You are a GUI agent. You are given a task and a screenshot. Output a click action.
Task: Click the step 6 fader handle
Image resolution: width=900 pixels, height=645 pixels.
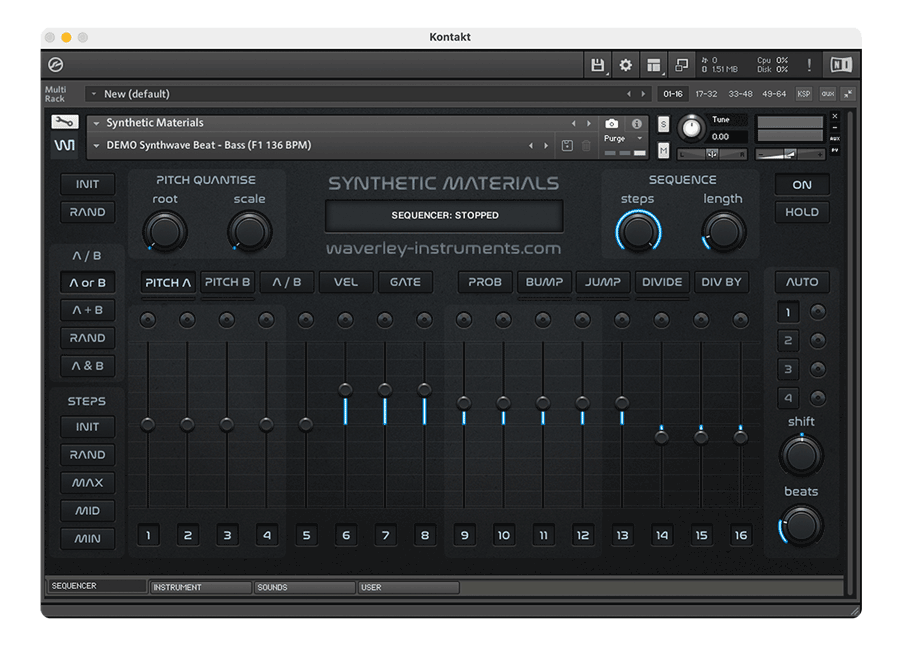pyautogui.click(x=346, y=390)
